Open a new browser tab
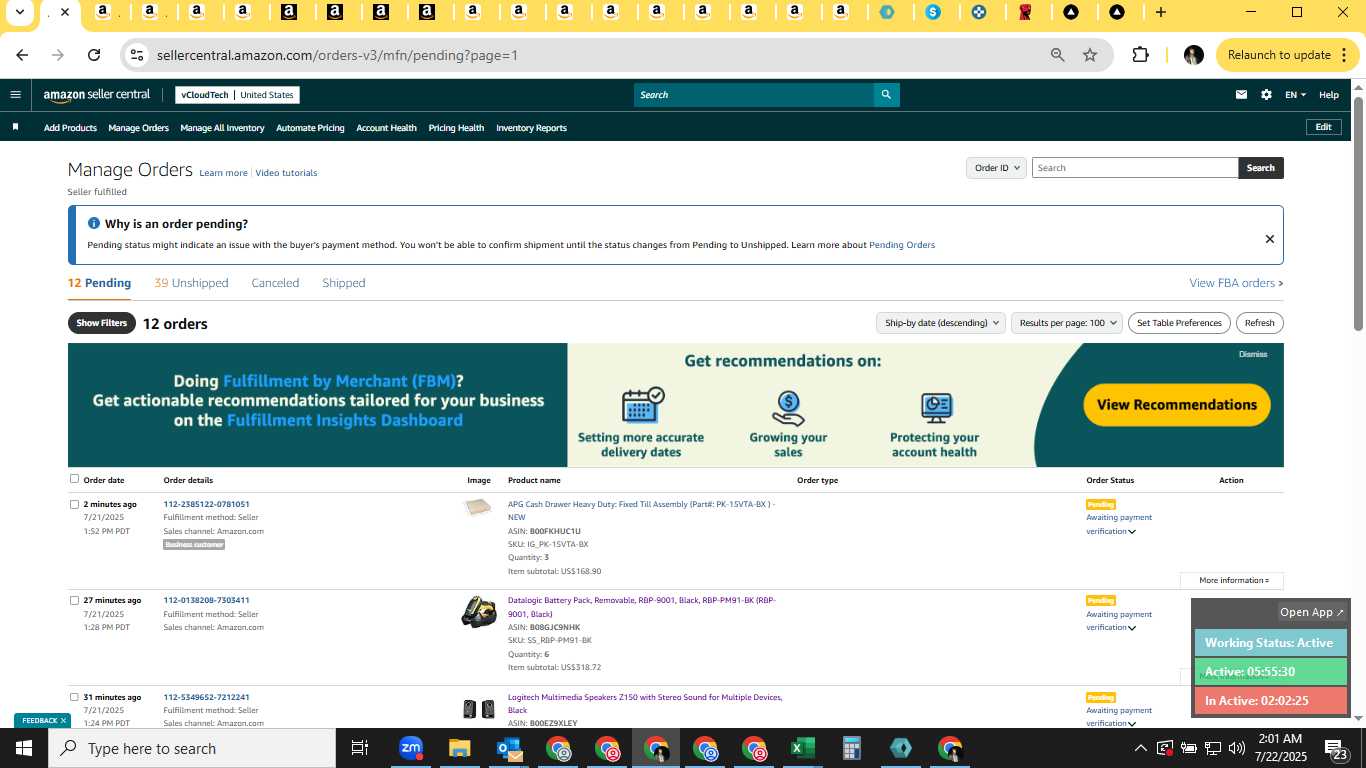Image resolution: width=1366 pixels, height=768 pixels. [x=1160, y=12]
